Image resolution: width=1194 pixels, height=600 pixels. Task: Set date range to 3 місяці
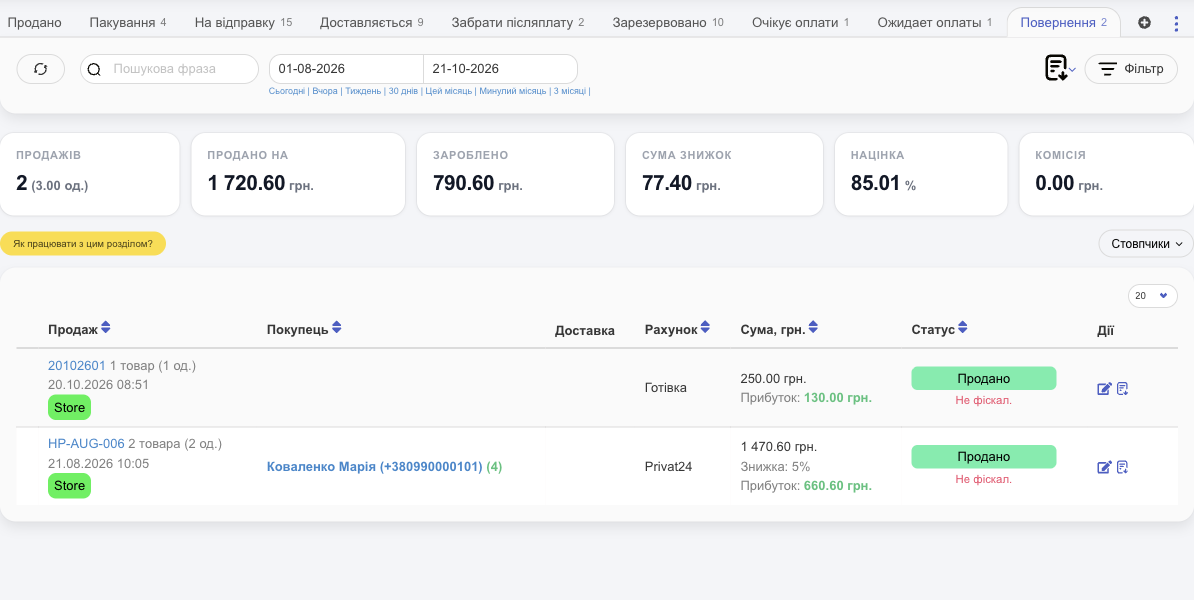point(570,91)
